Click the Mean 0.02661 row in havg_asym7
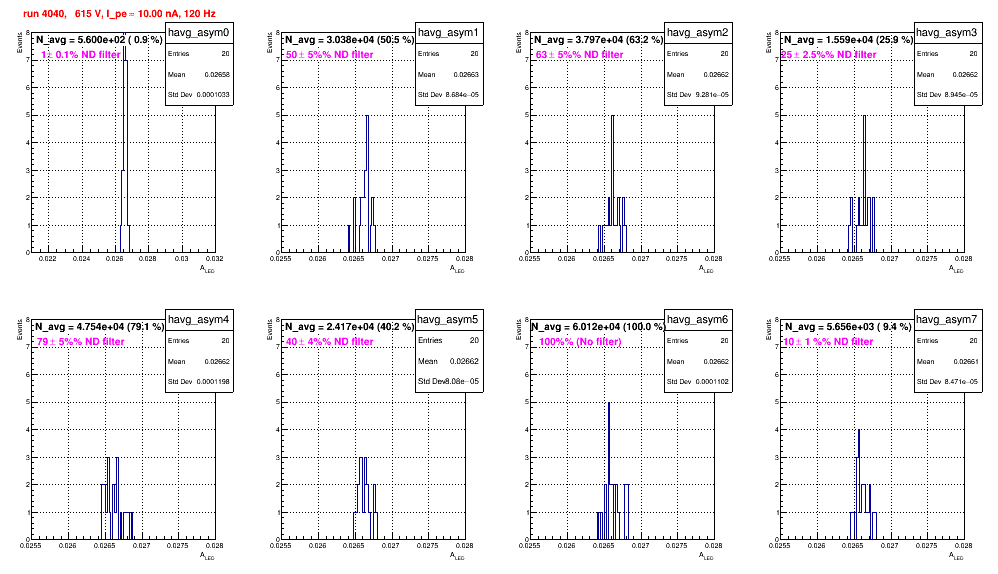Screen dimensions: 998x574 click(x=947, y=361)
